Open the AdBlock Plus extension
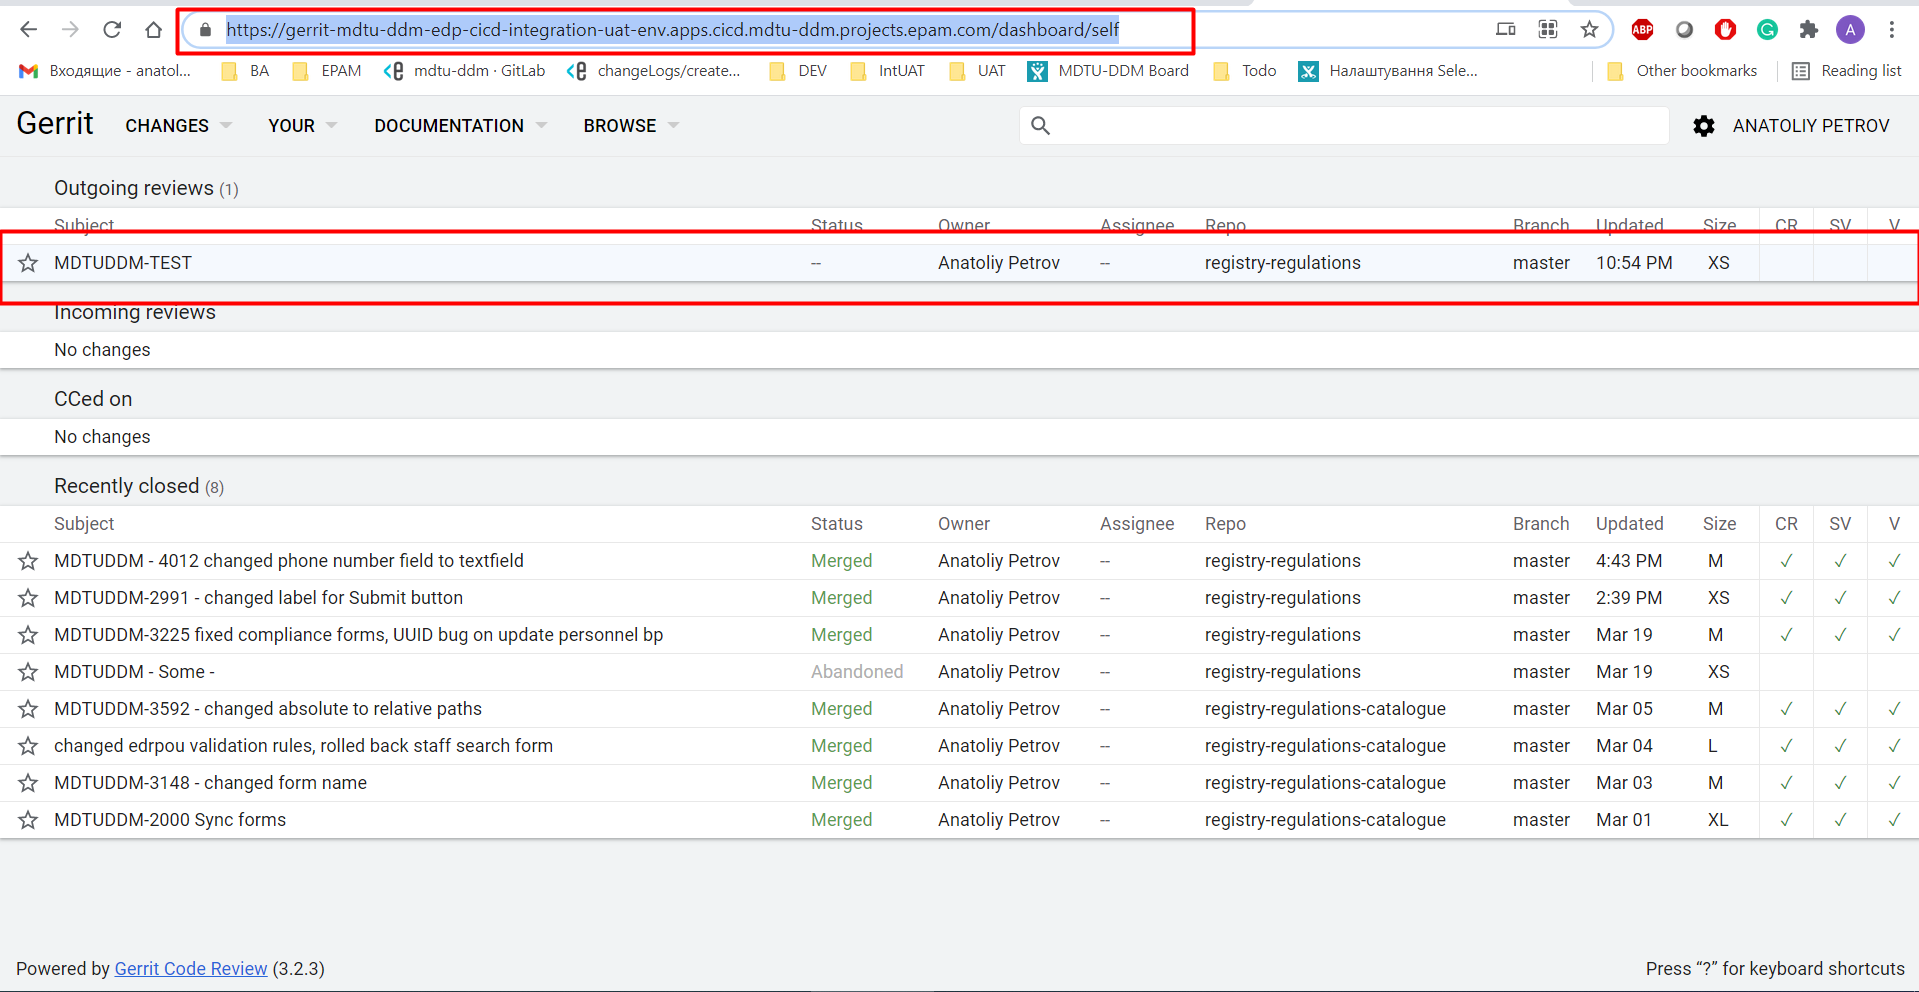Screen dimensions: 1919x992 click(x=1642, y=30)
